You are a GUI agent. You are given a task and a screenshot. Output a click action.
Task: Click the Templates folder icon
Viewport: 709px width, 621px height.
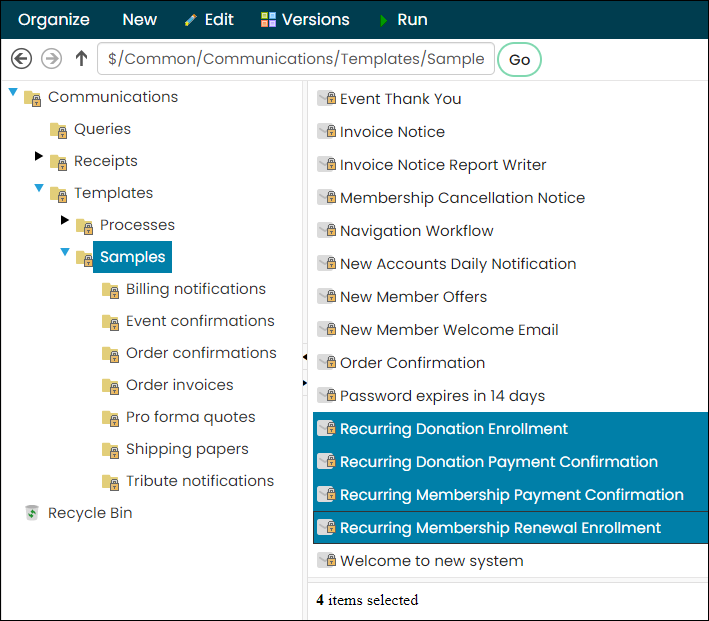coord(59,194)
